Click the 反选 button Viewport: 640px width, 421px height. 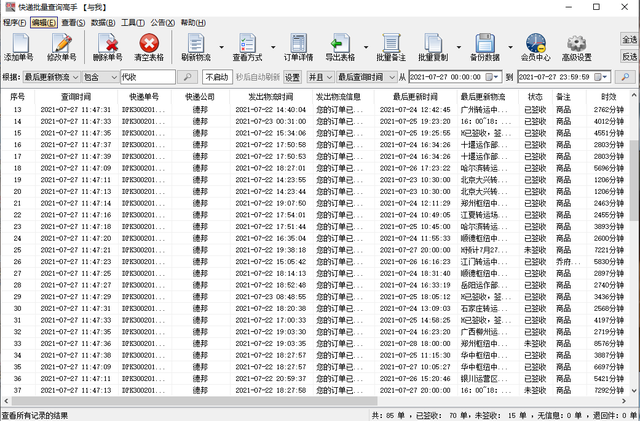click(x=629, y=56)
